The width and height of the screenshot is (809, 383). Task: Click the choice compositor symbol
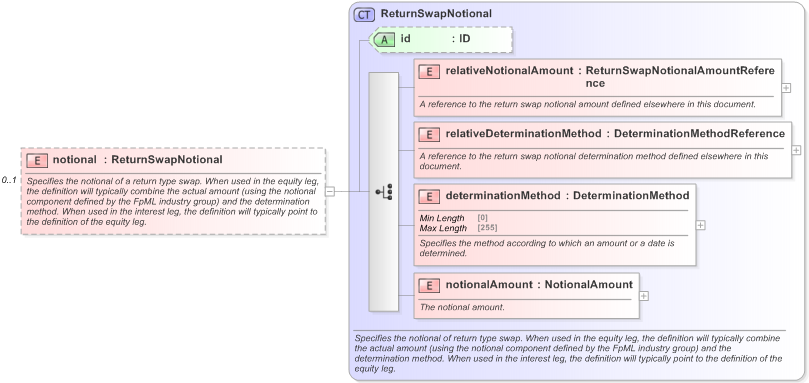coord(383,192)
